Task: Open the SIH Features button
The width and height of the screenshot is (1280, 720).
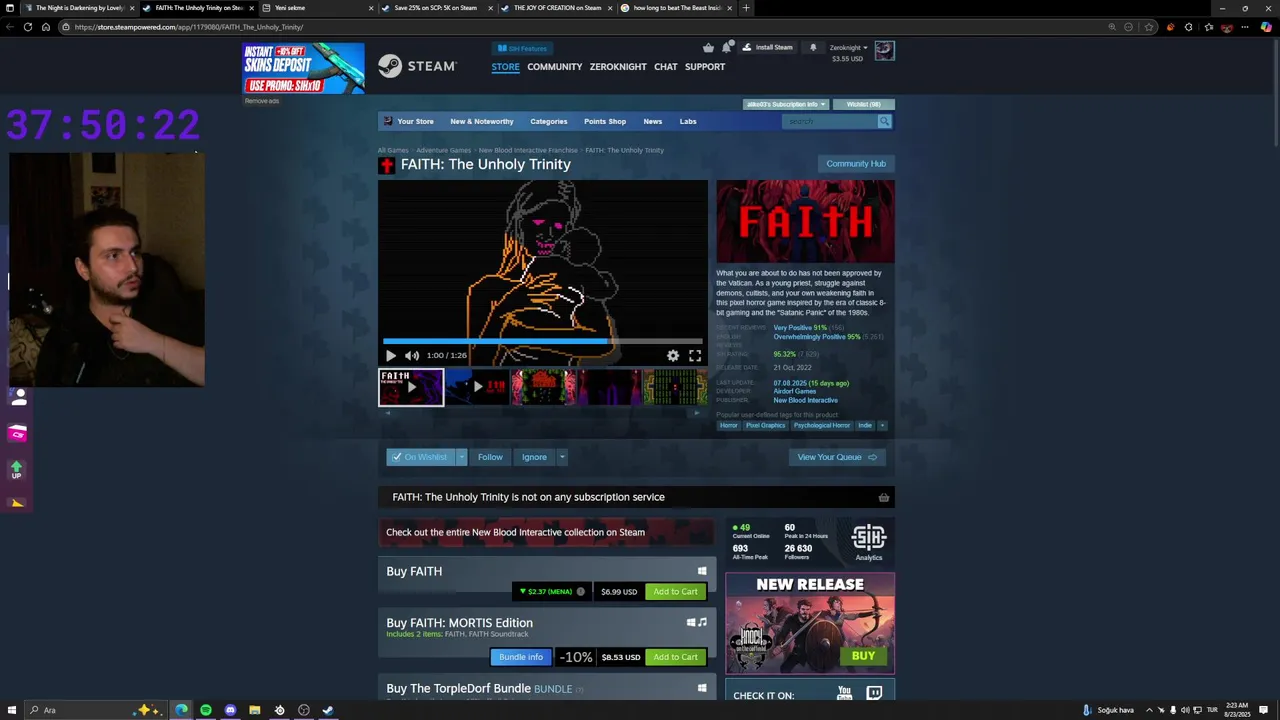Action: coord(522,48)
